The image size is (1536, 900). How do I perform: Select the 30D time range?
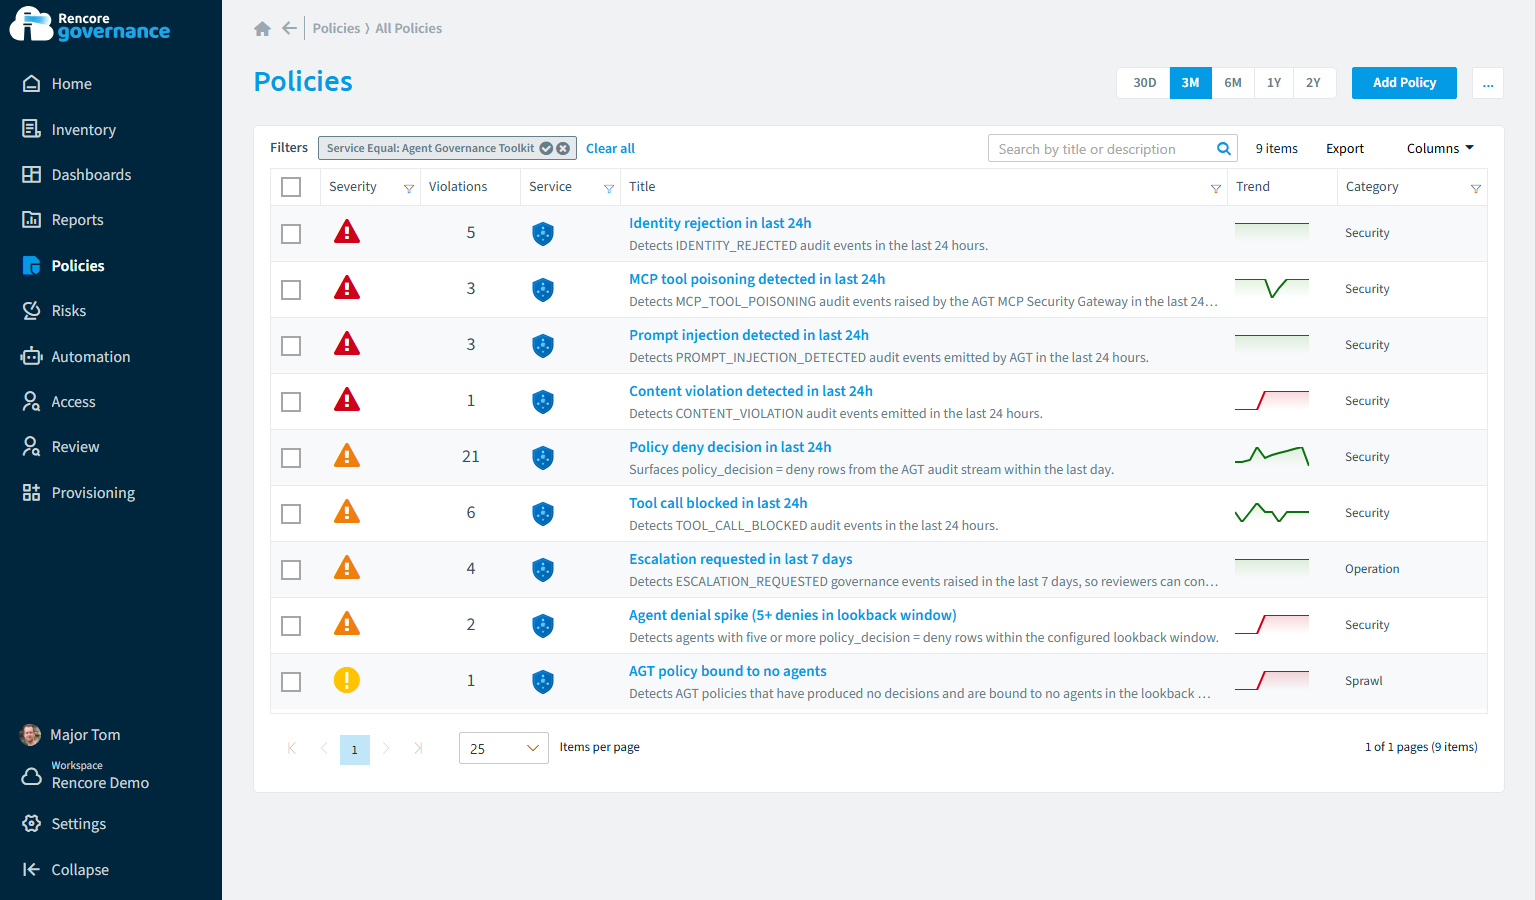[1144, 83]
